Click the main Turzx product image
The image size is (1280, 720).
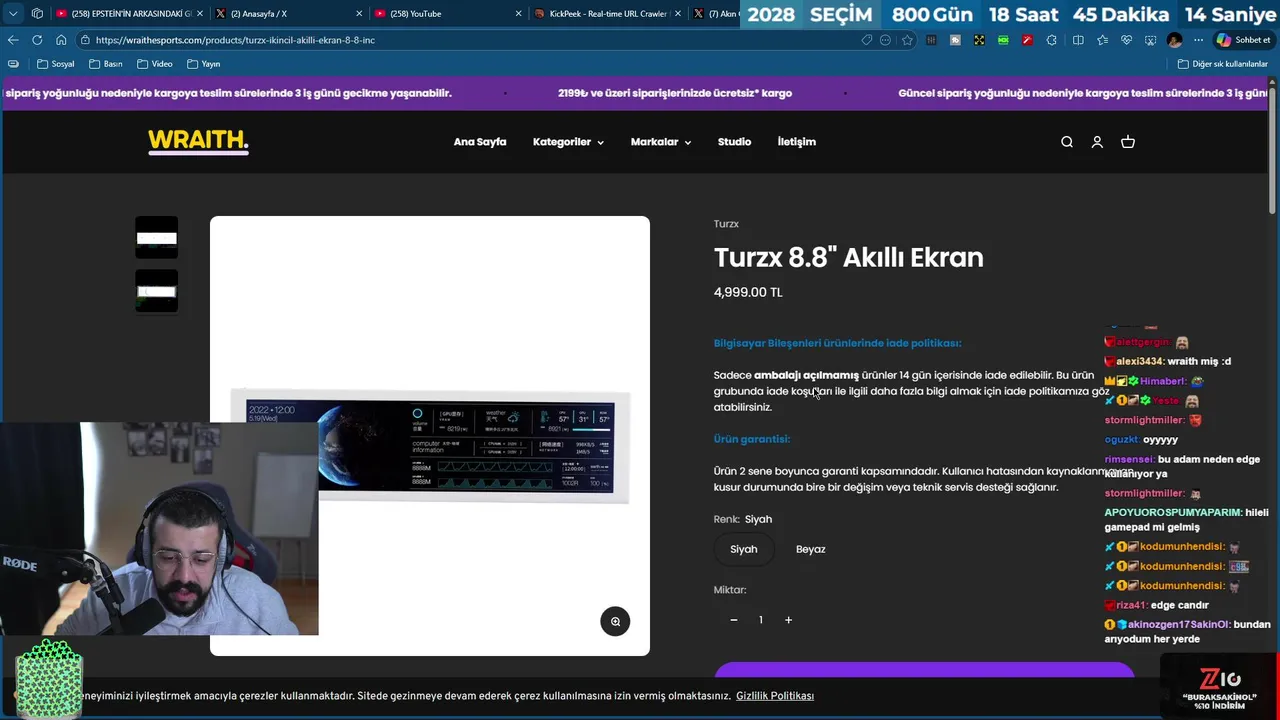430,436
